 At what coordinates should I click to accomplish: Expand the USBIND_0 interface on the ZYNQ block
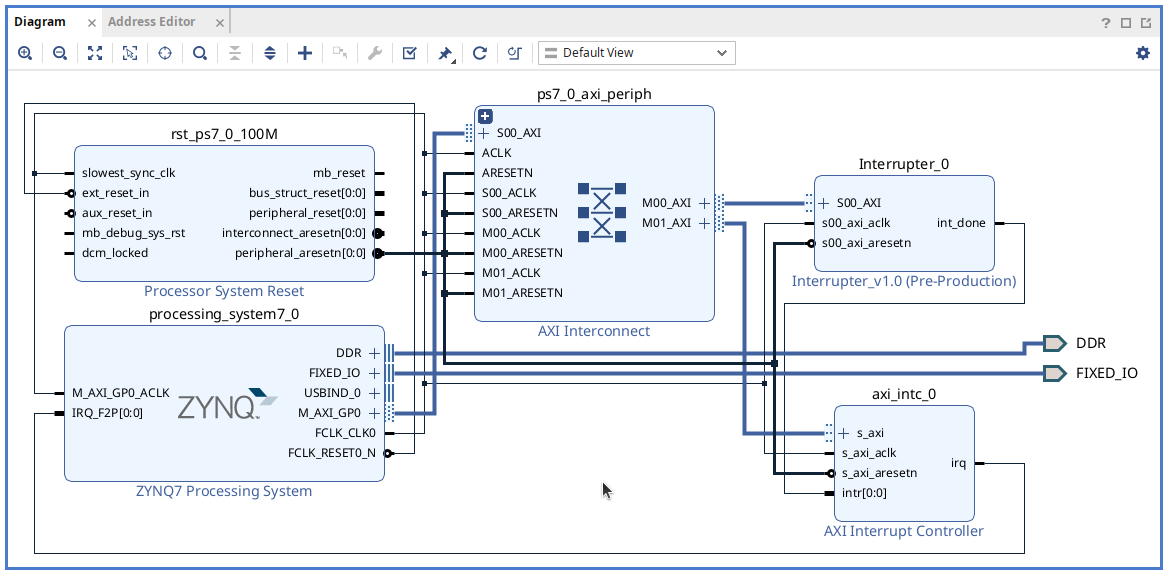[x=374, y=393]
